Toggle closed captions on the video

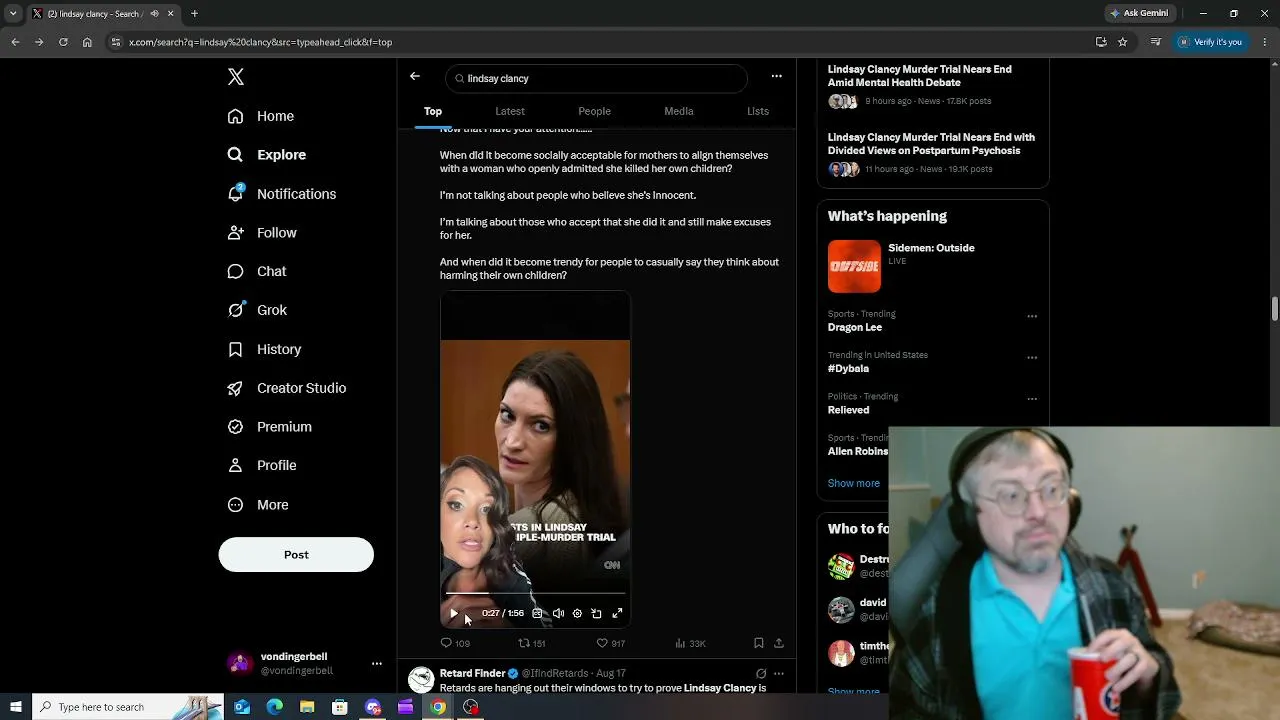(537, 614)
